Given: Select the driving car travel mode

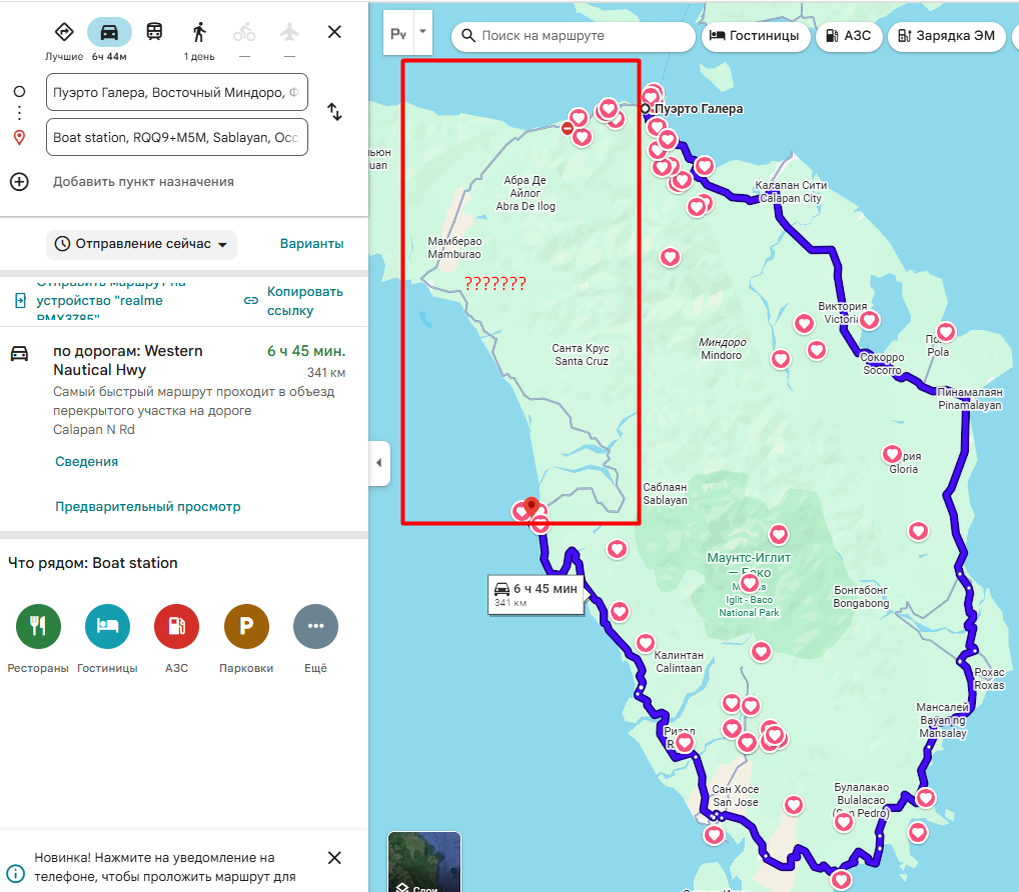Looking at the screenshot, I should 109,32.
